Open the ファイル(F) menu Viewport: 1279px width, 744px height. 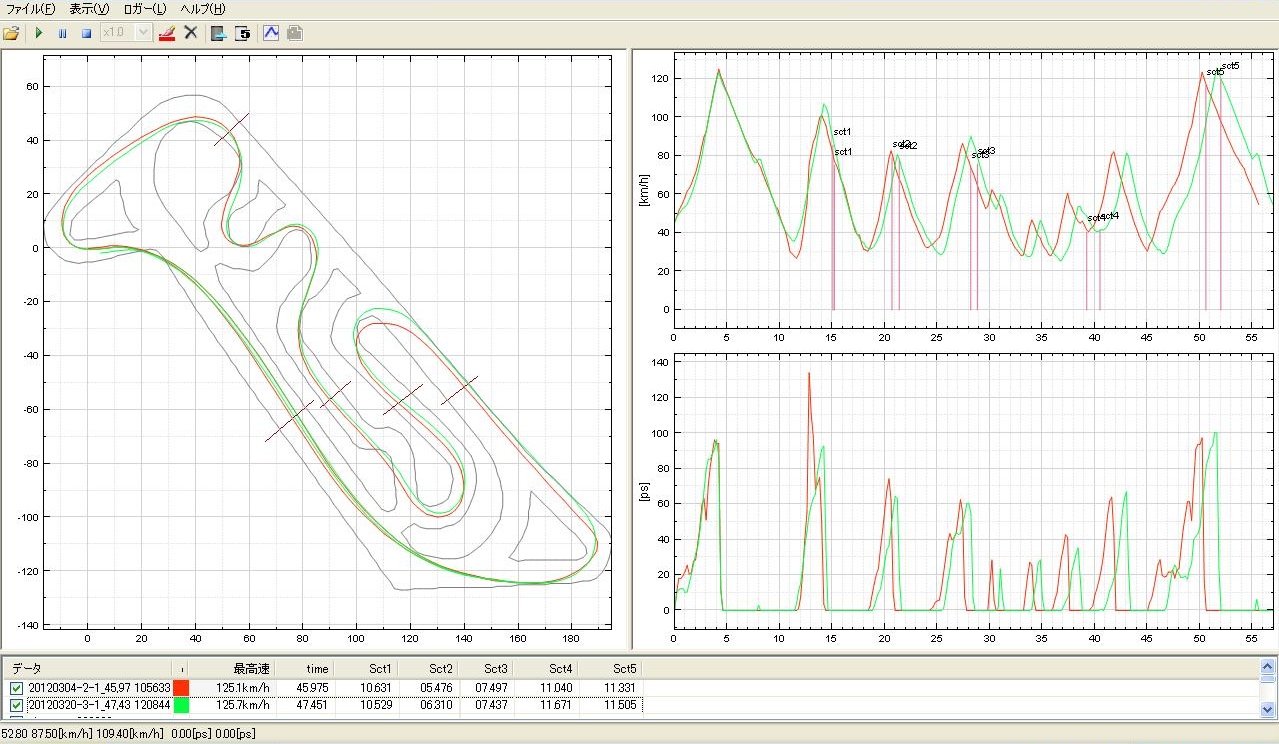point(31,9)
